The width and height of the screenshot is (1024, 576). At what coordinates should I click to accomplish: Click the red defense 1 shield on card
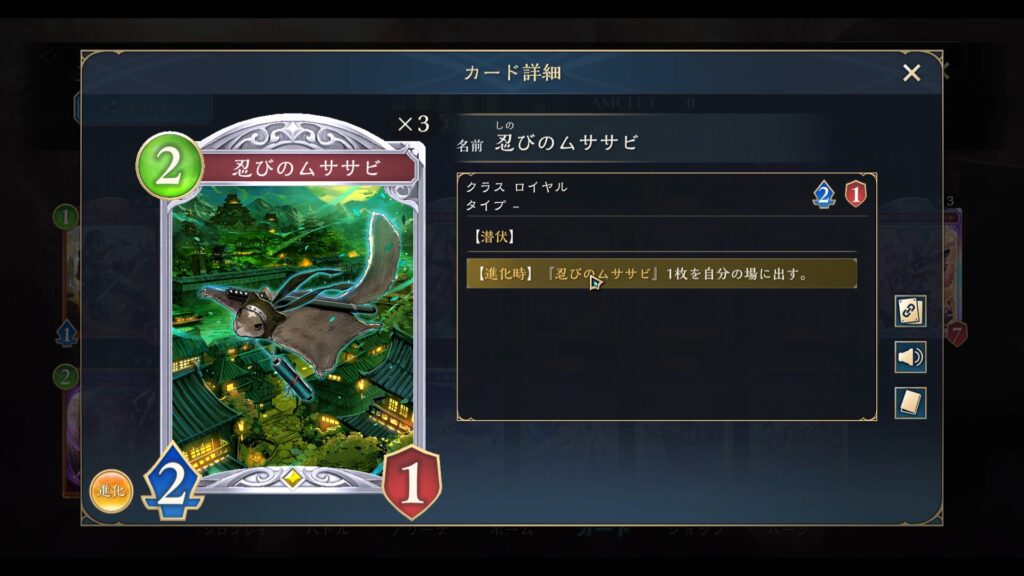411,482
